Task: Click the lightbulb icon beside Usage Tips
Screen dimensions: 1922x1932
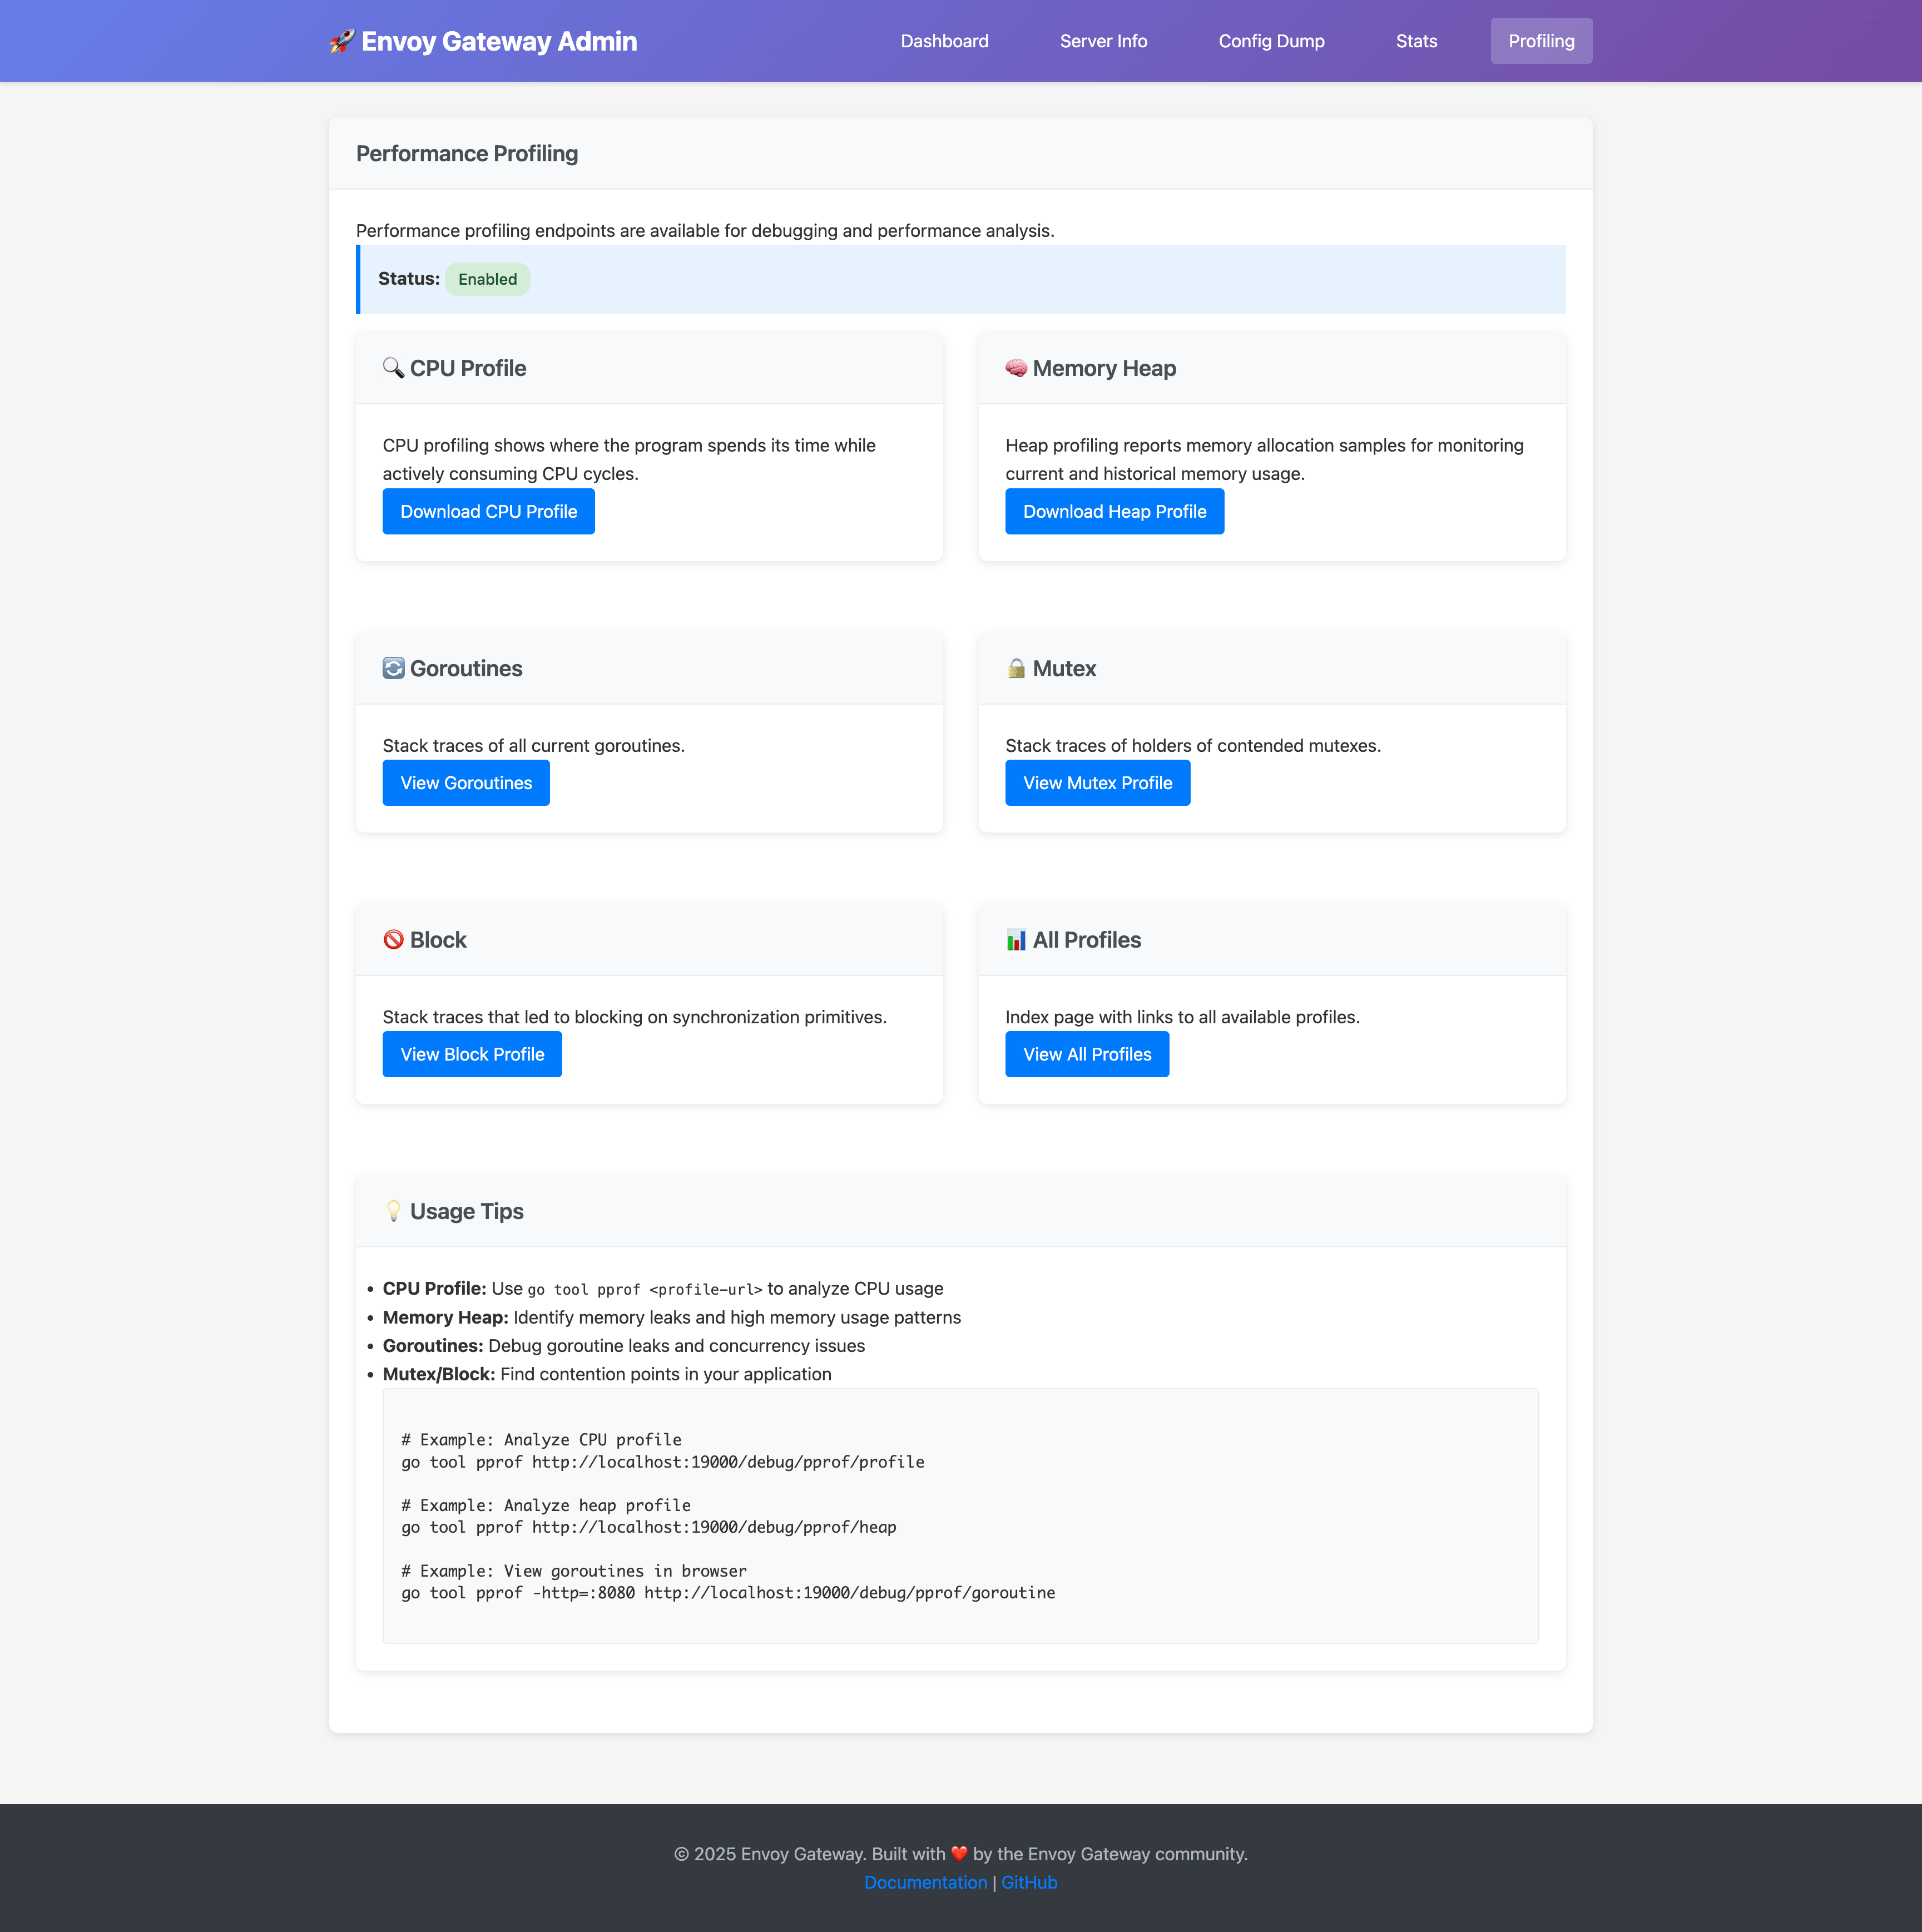Action: pos(393,1211)
